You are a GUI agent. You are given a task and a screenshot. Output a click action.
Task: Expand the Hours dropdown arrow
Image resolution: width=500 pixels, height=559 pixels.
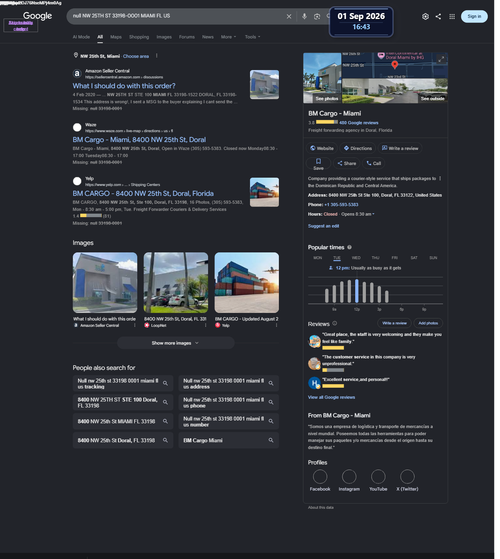(373, 214)
